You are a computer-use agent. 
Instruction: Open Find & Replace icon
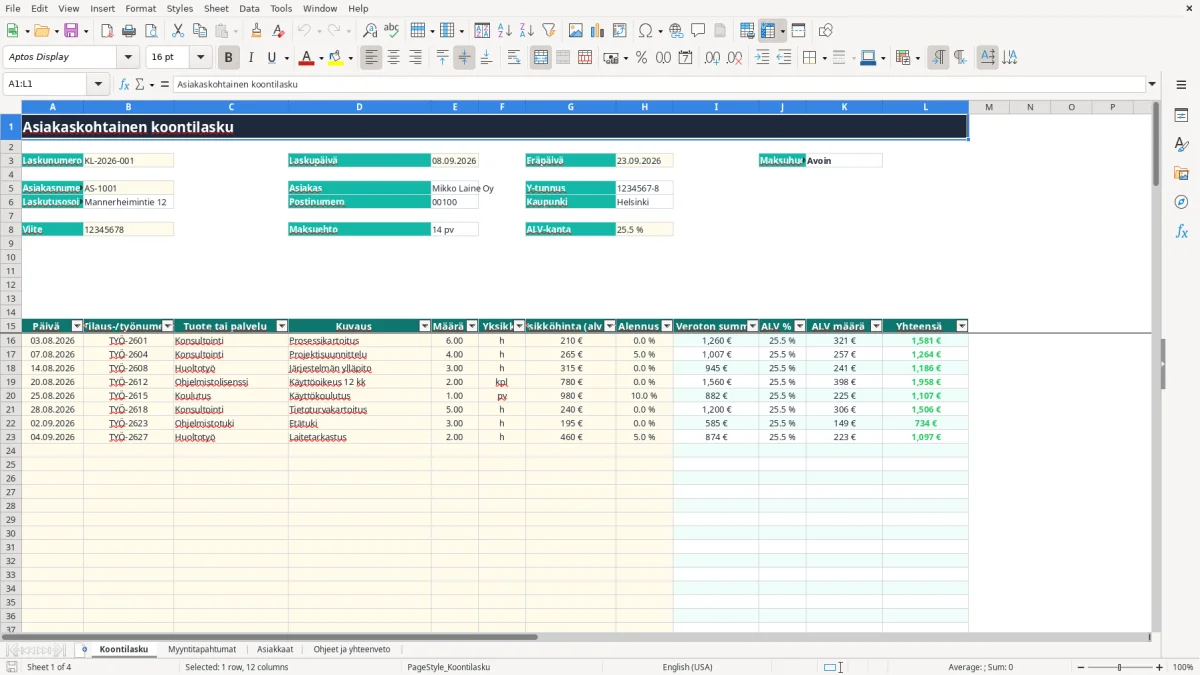point(370,31)
